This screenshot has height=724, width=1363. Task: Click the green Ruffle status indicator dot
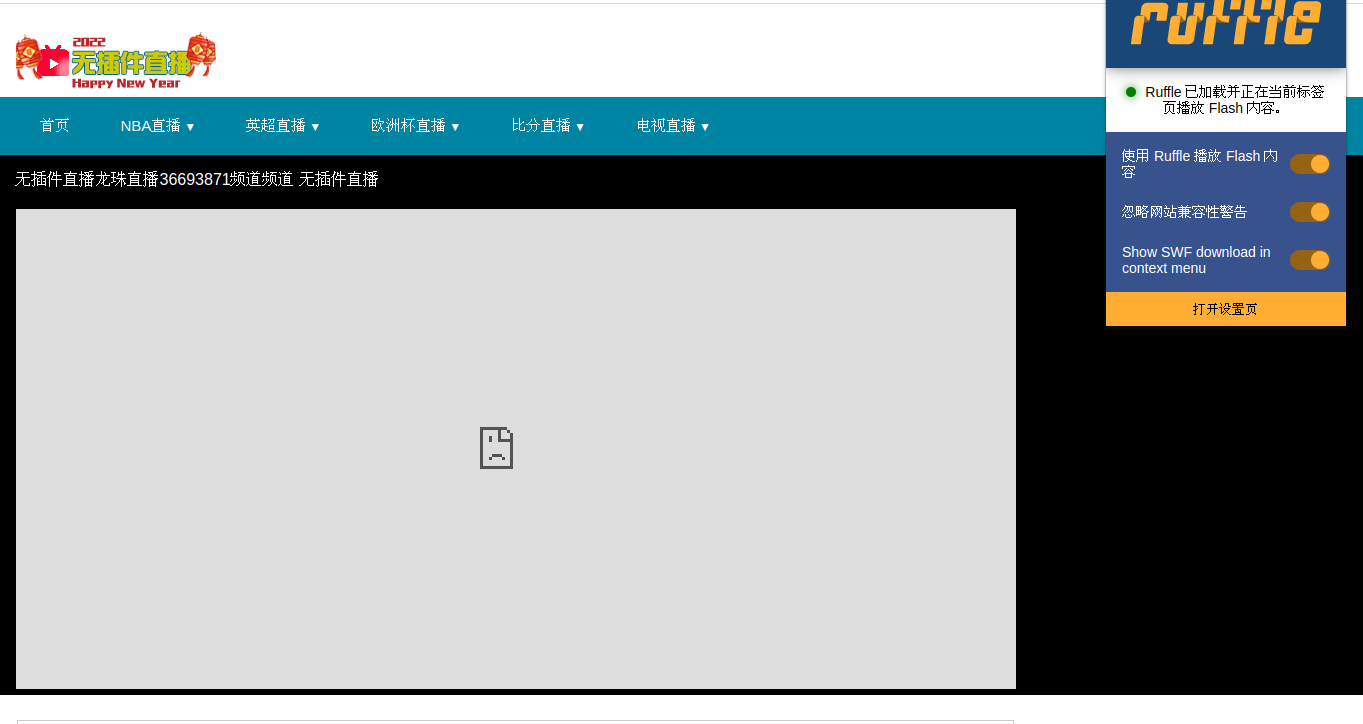pyautogui.click(x=1131, y=91)
